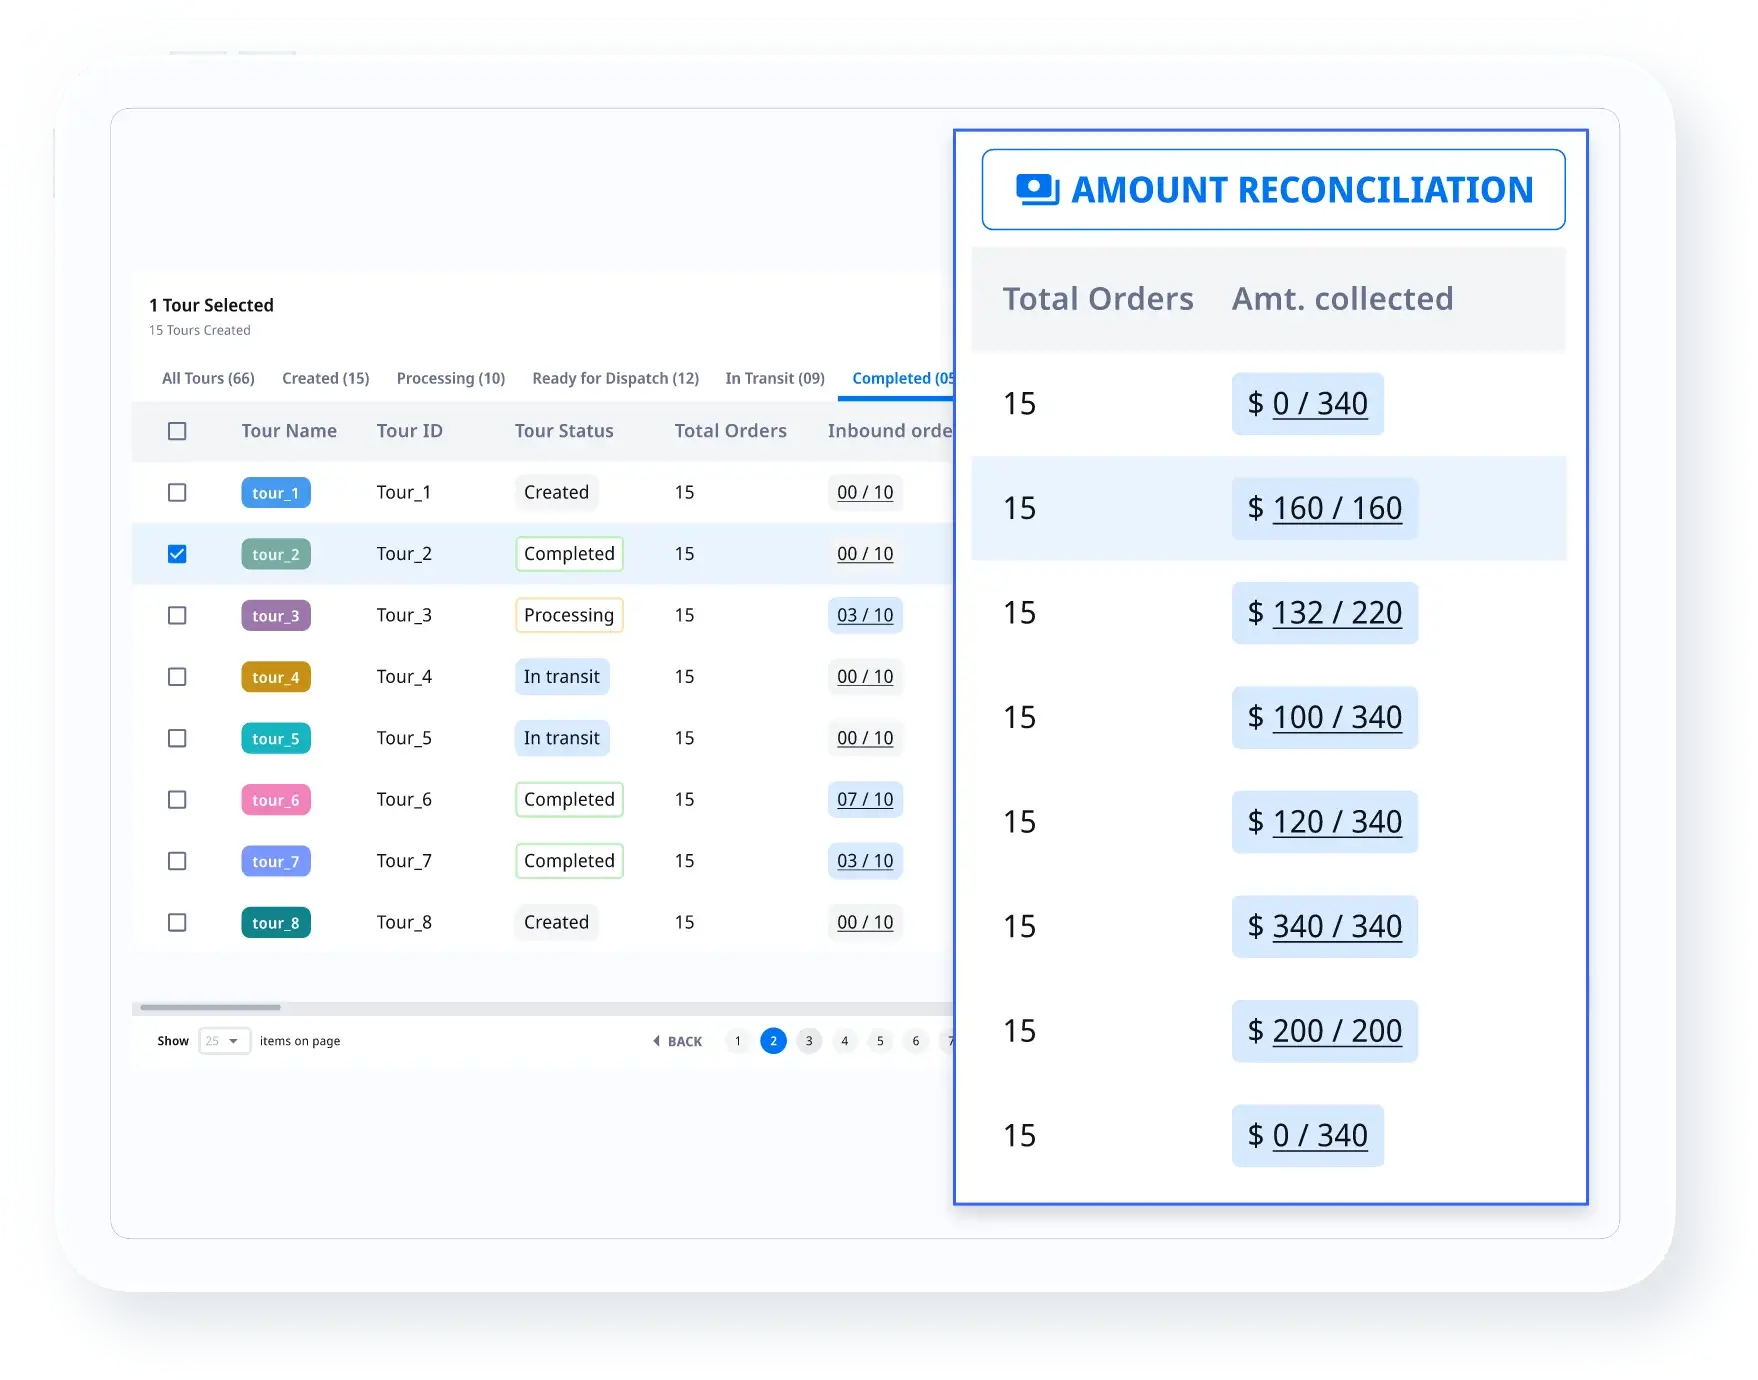Switch to the In Transit (09) tab

pyautogui.click(x=775, y=378)
